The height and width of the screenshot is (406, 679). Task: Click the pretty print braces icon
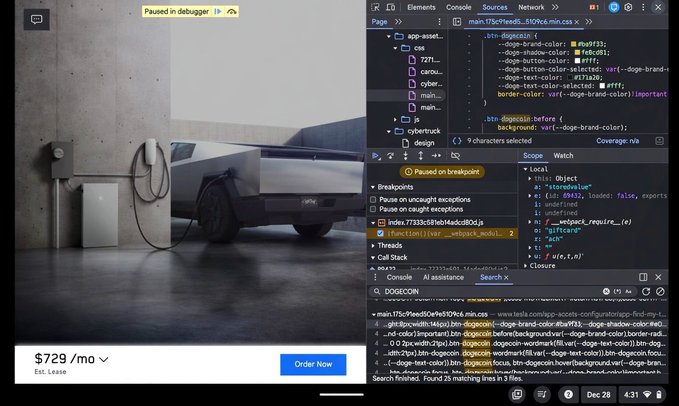click(x=457, y=141)
